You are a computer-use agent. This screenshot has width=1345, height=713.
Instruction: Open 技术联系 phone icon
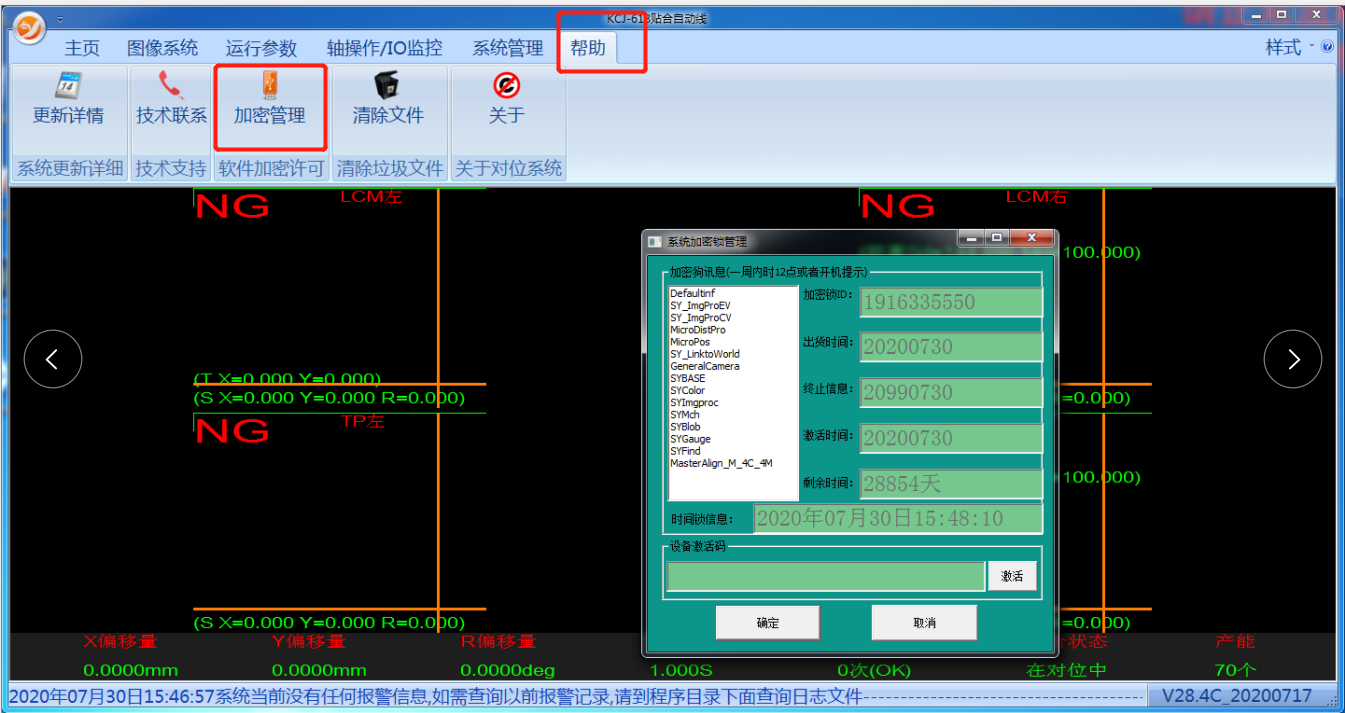pos(171,87)
